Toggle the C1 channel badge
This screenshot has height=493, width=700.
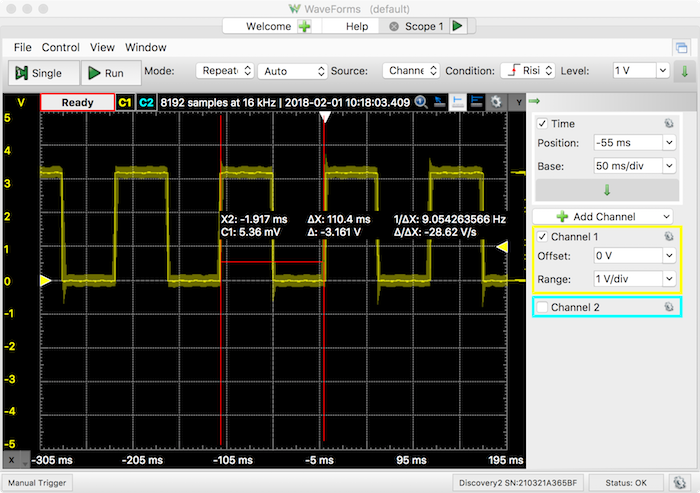click(125, 103)
